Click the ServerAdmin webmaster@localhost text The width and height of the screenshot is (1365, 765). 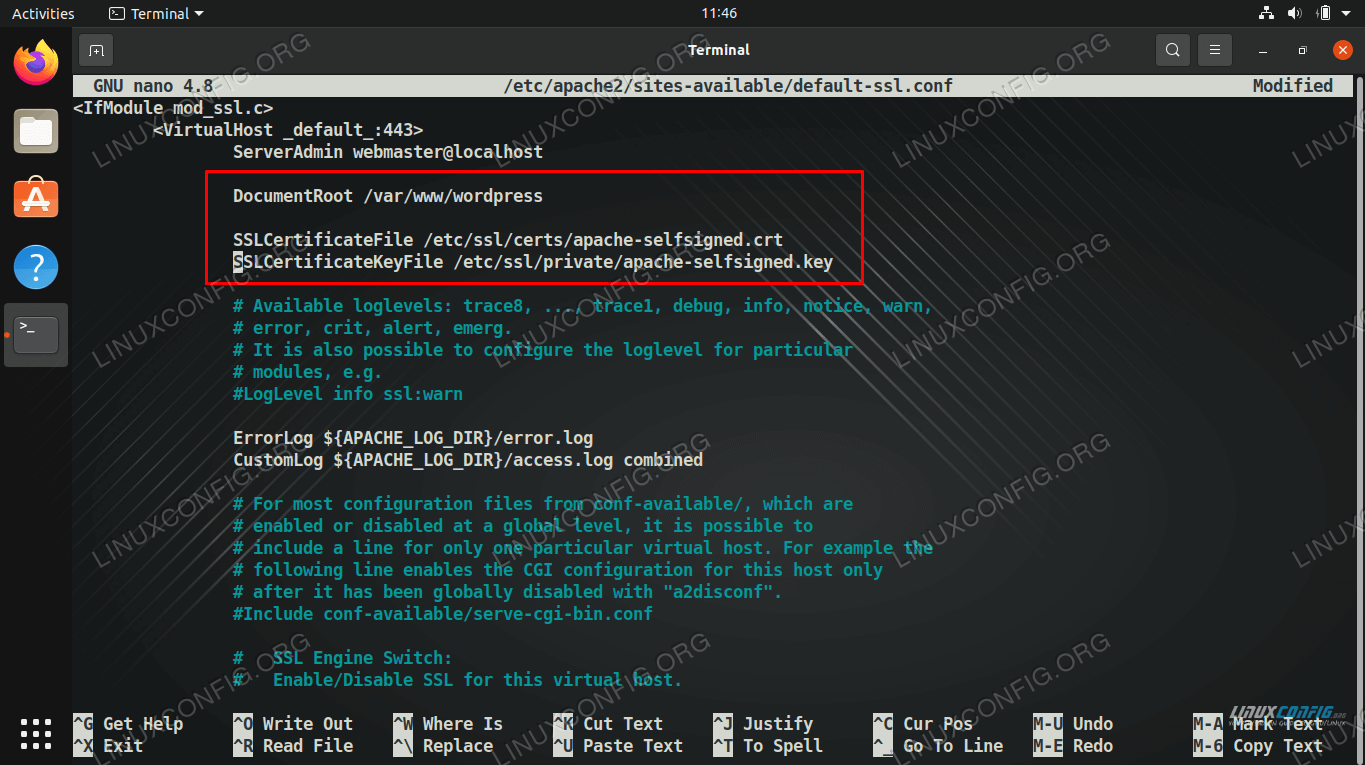pyautogui.click(x=387, y=152)
